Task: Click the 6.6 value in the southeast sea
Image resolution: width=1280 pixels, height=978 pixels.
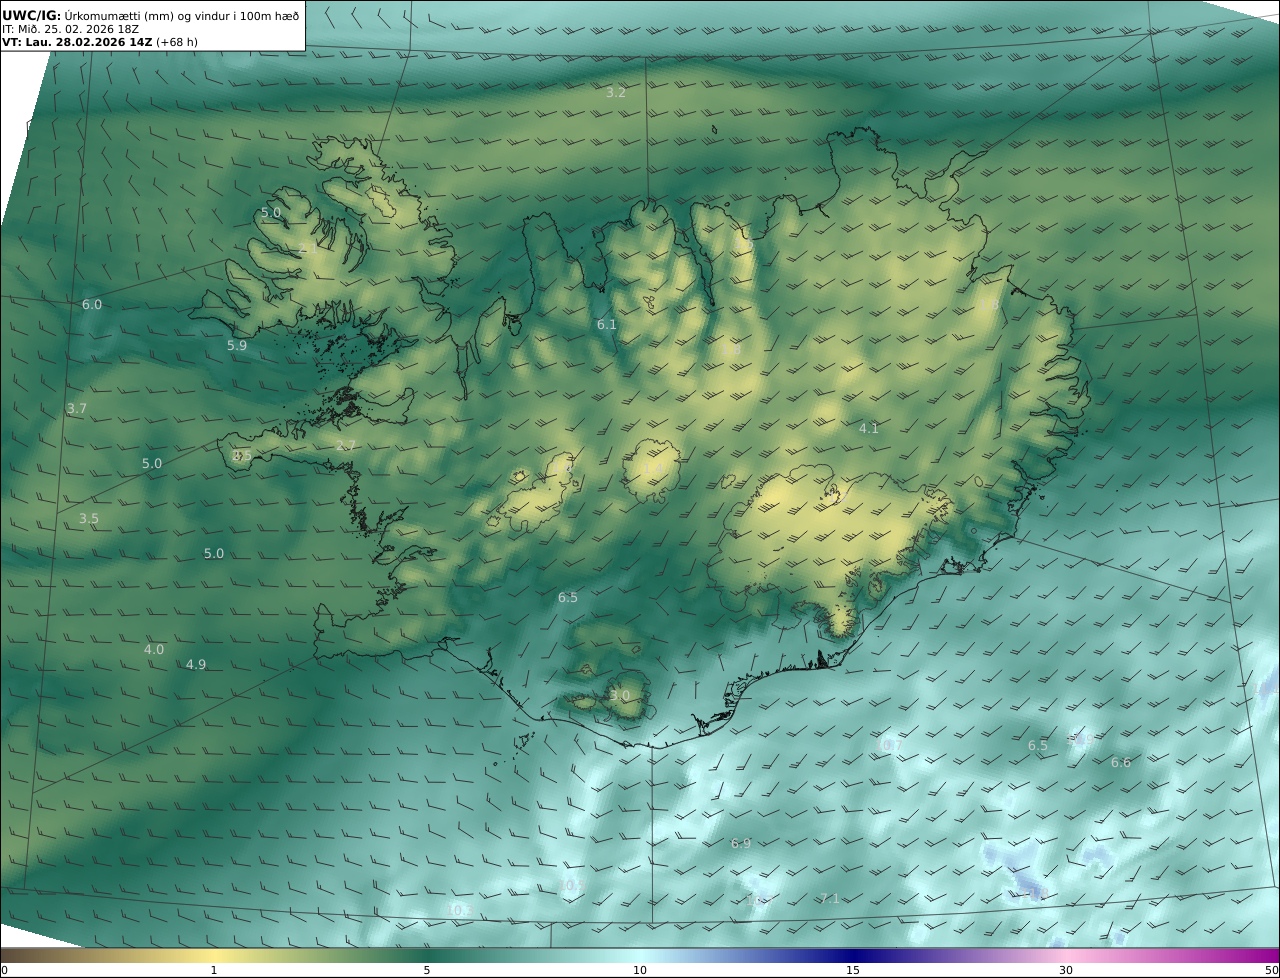Action: 1121,762
